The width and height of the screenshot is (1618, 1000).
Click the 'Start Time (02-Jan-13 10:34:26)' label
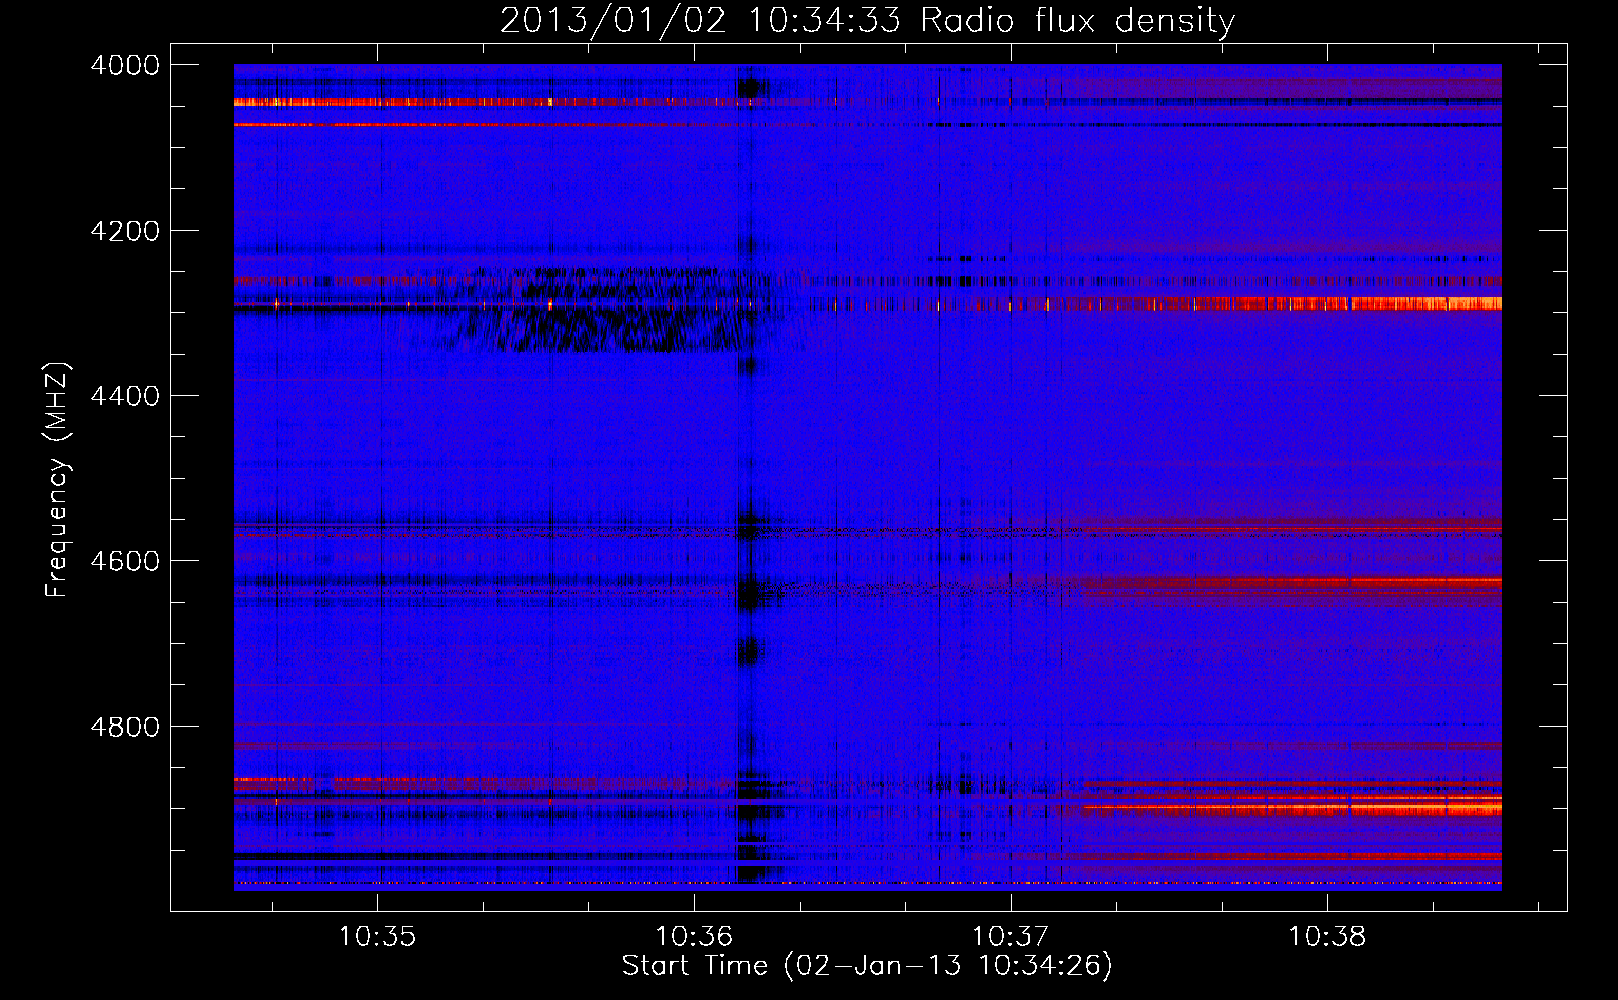coord(867,966)
